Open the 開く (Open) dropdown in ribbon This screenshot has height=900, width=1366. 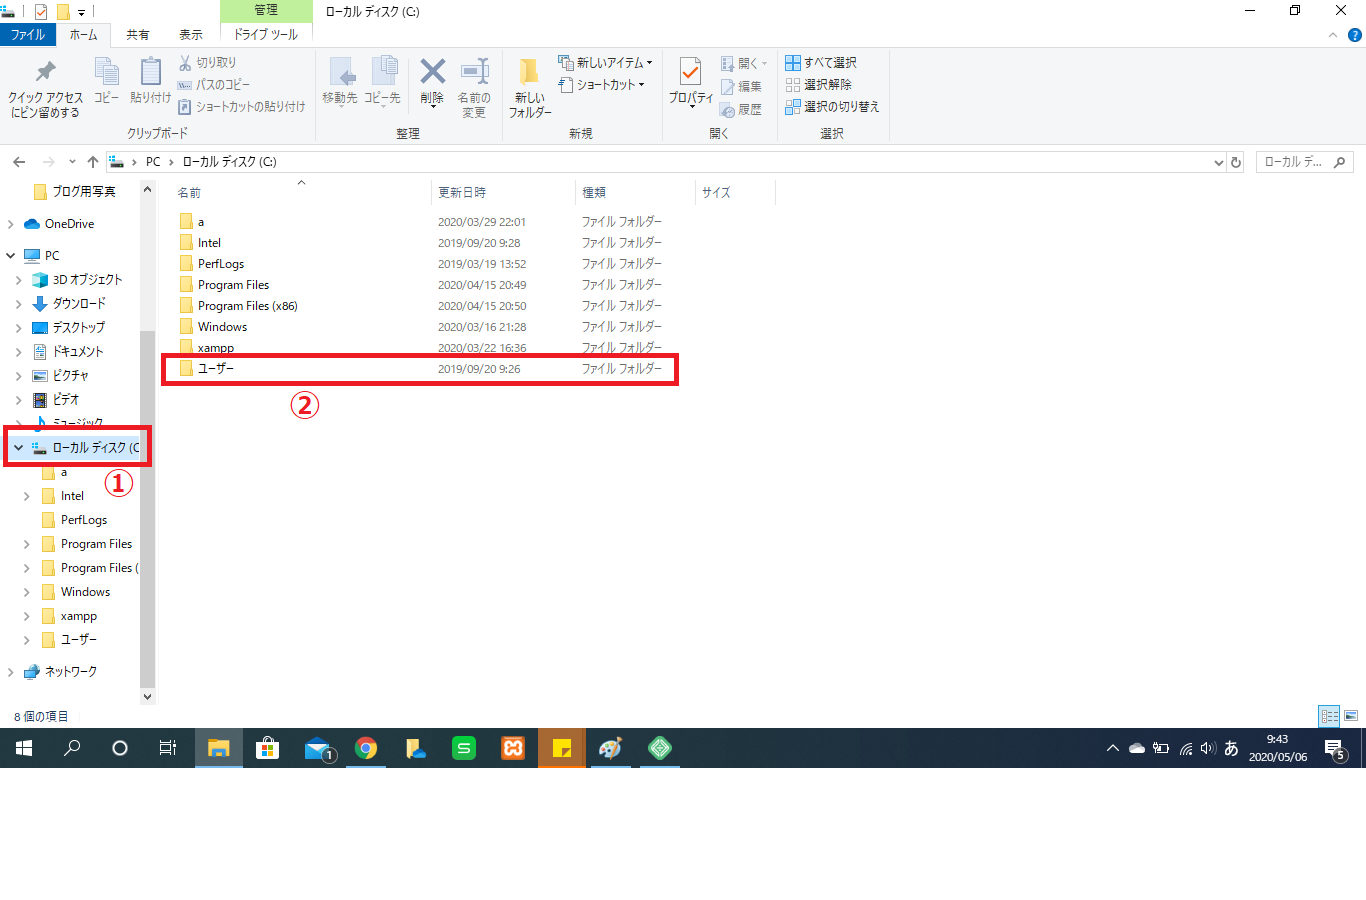point(744,63)
